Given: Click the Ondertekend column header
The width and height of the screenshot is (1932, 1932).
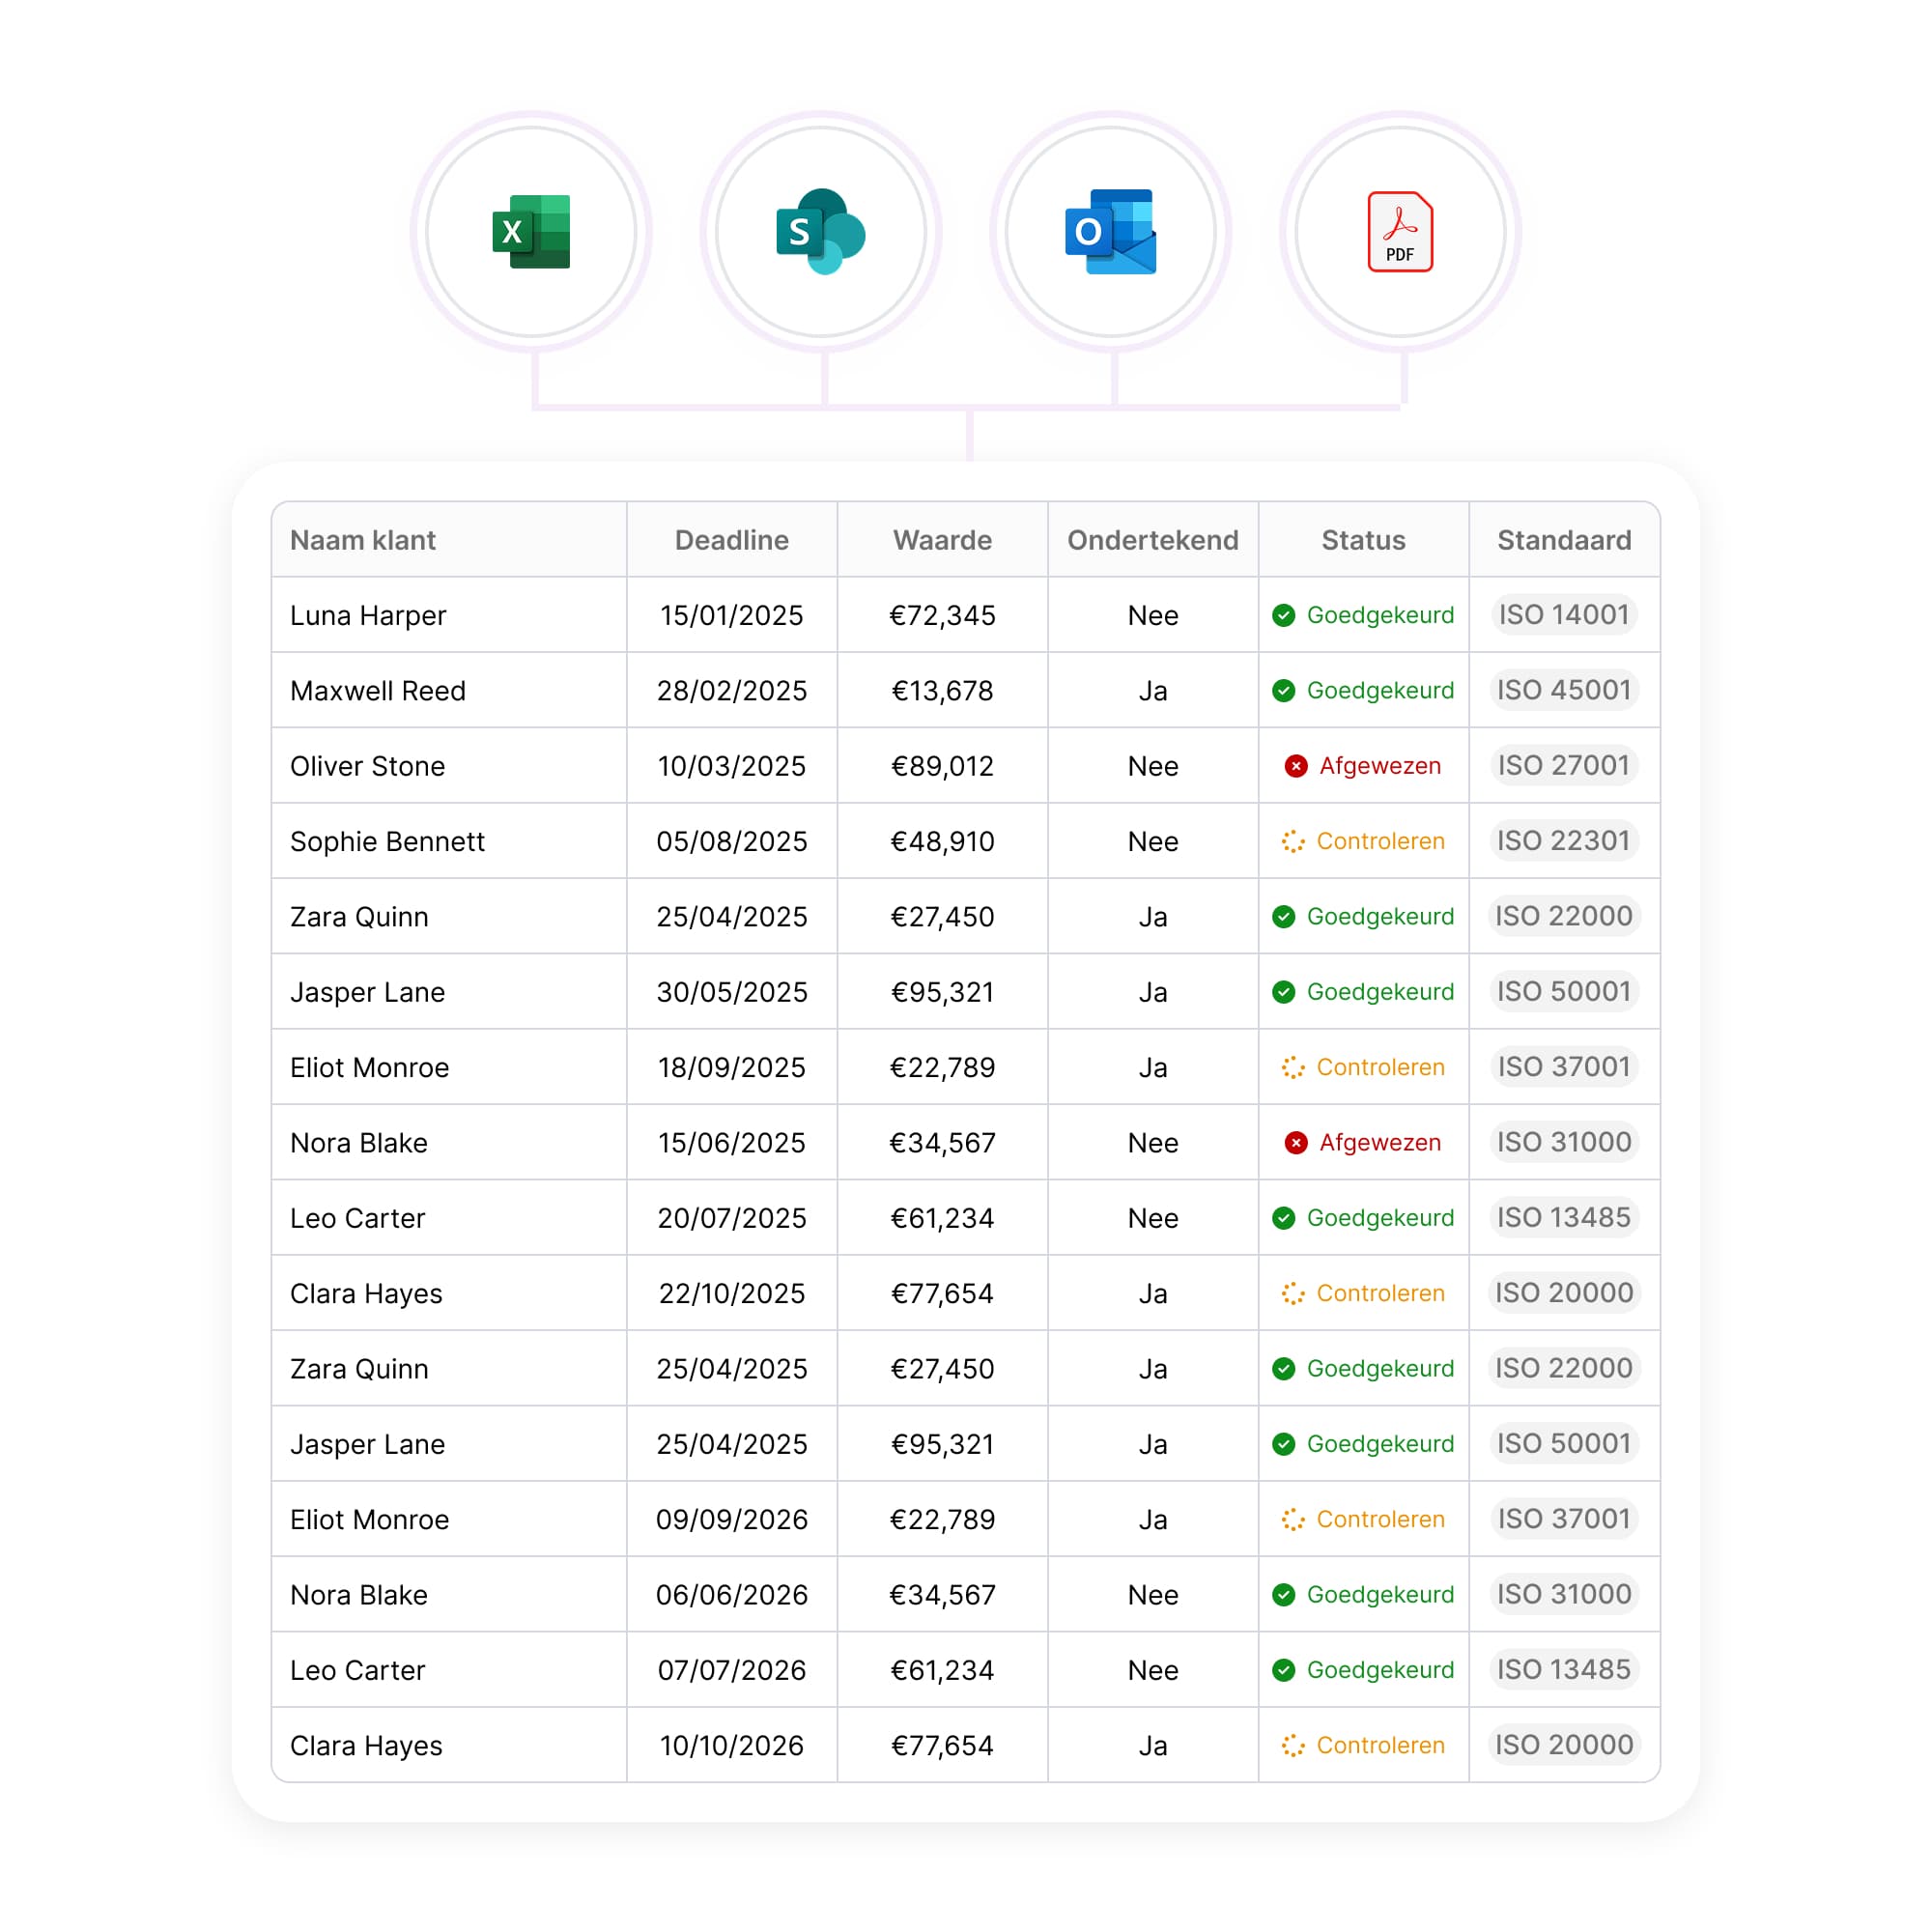Looking at the screenshot, I should point(1152,540).
